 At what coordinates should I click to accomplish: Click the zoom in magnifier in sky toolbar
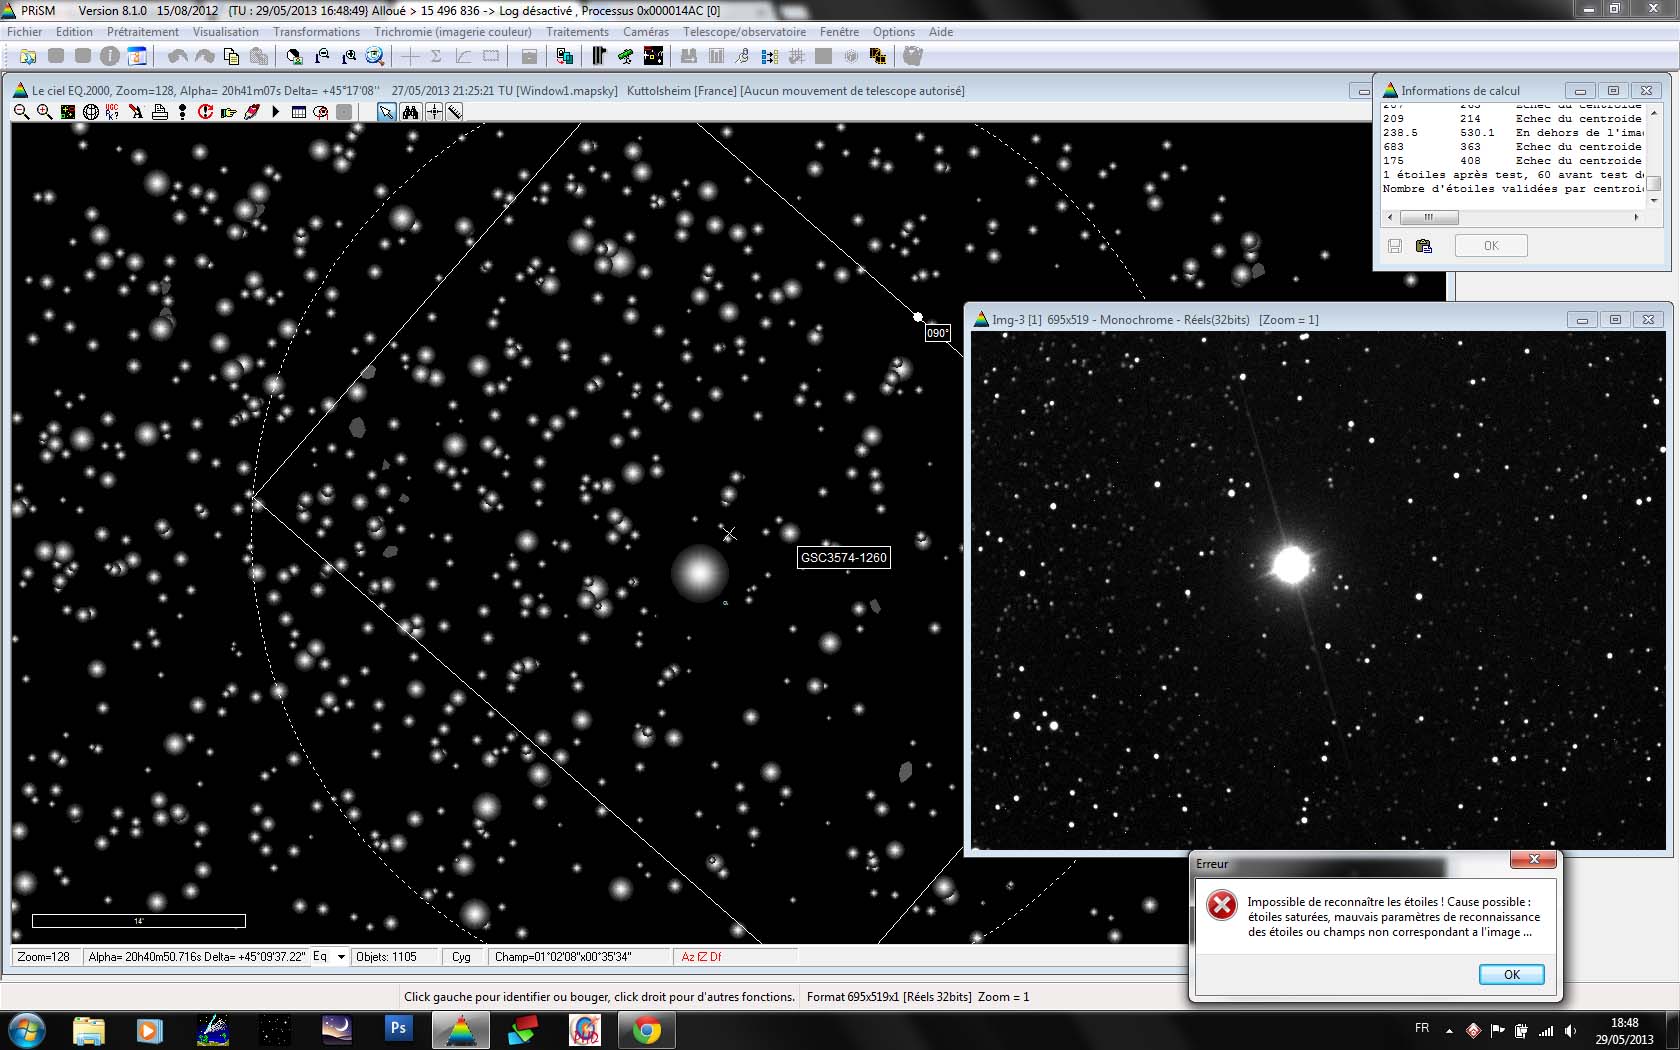click(x=44, y=112)
